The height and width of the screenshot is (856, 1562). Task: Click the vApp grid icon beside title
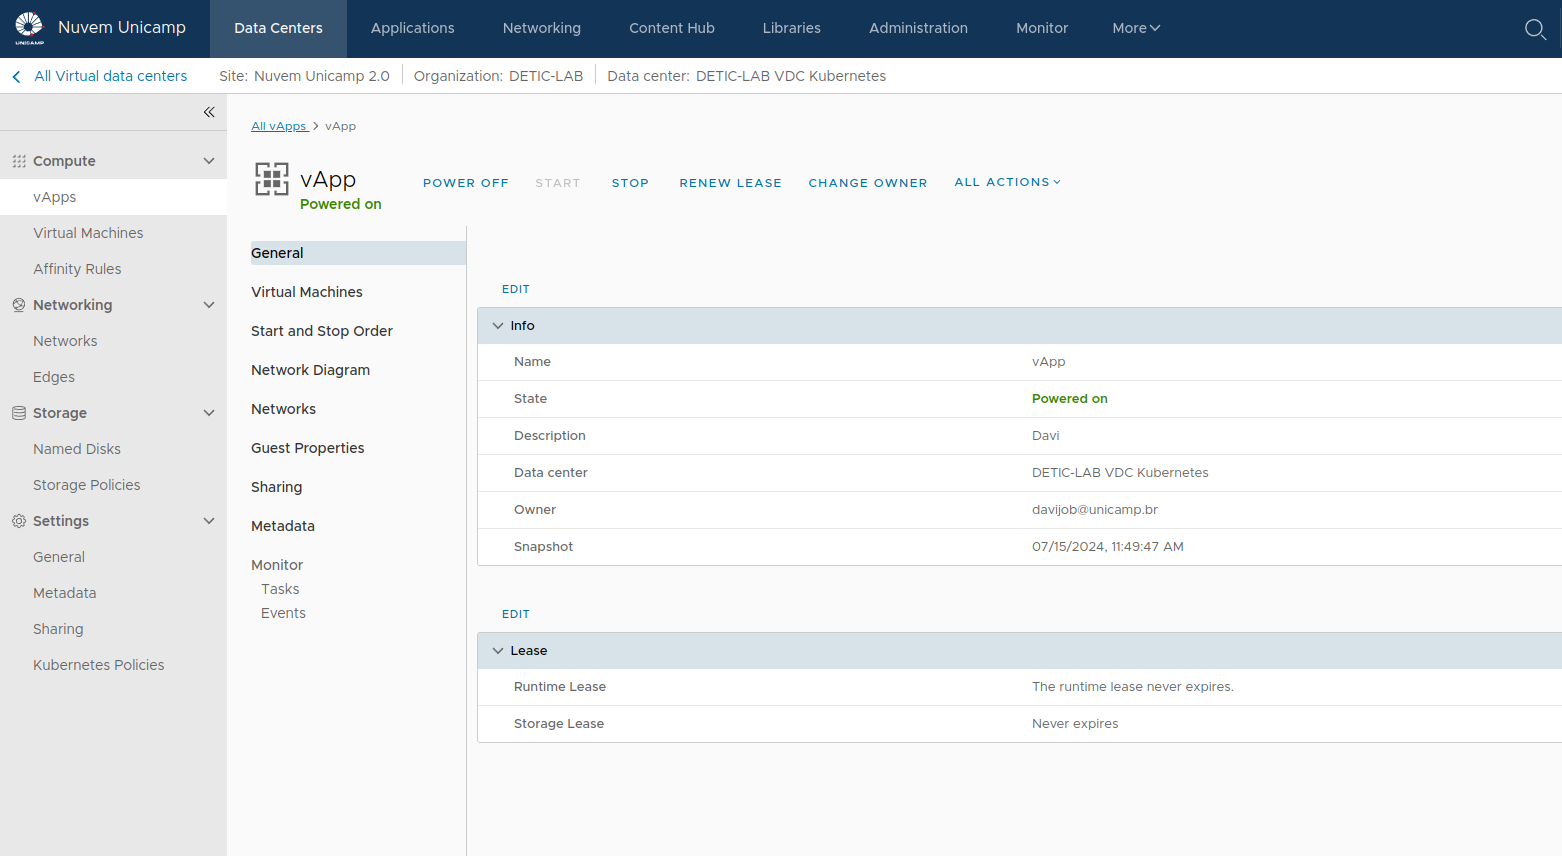pos(272,179)
